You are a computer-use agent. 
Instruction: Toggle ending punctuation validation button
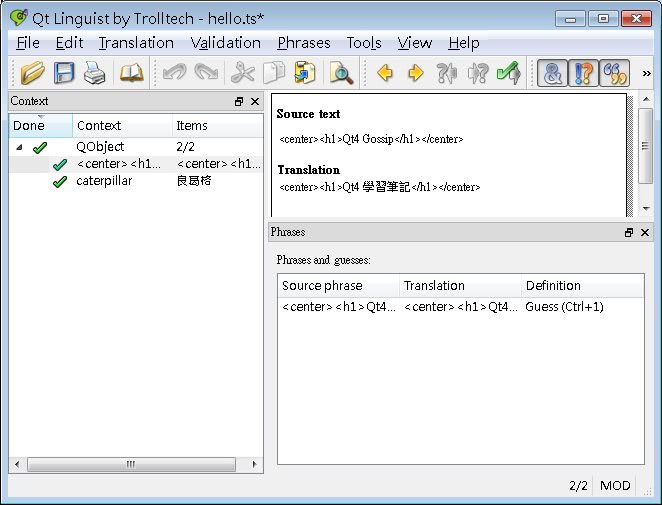(583, 73)
